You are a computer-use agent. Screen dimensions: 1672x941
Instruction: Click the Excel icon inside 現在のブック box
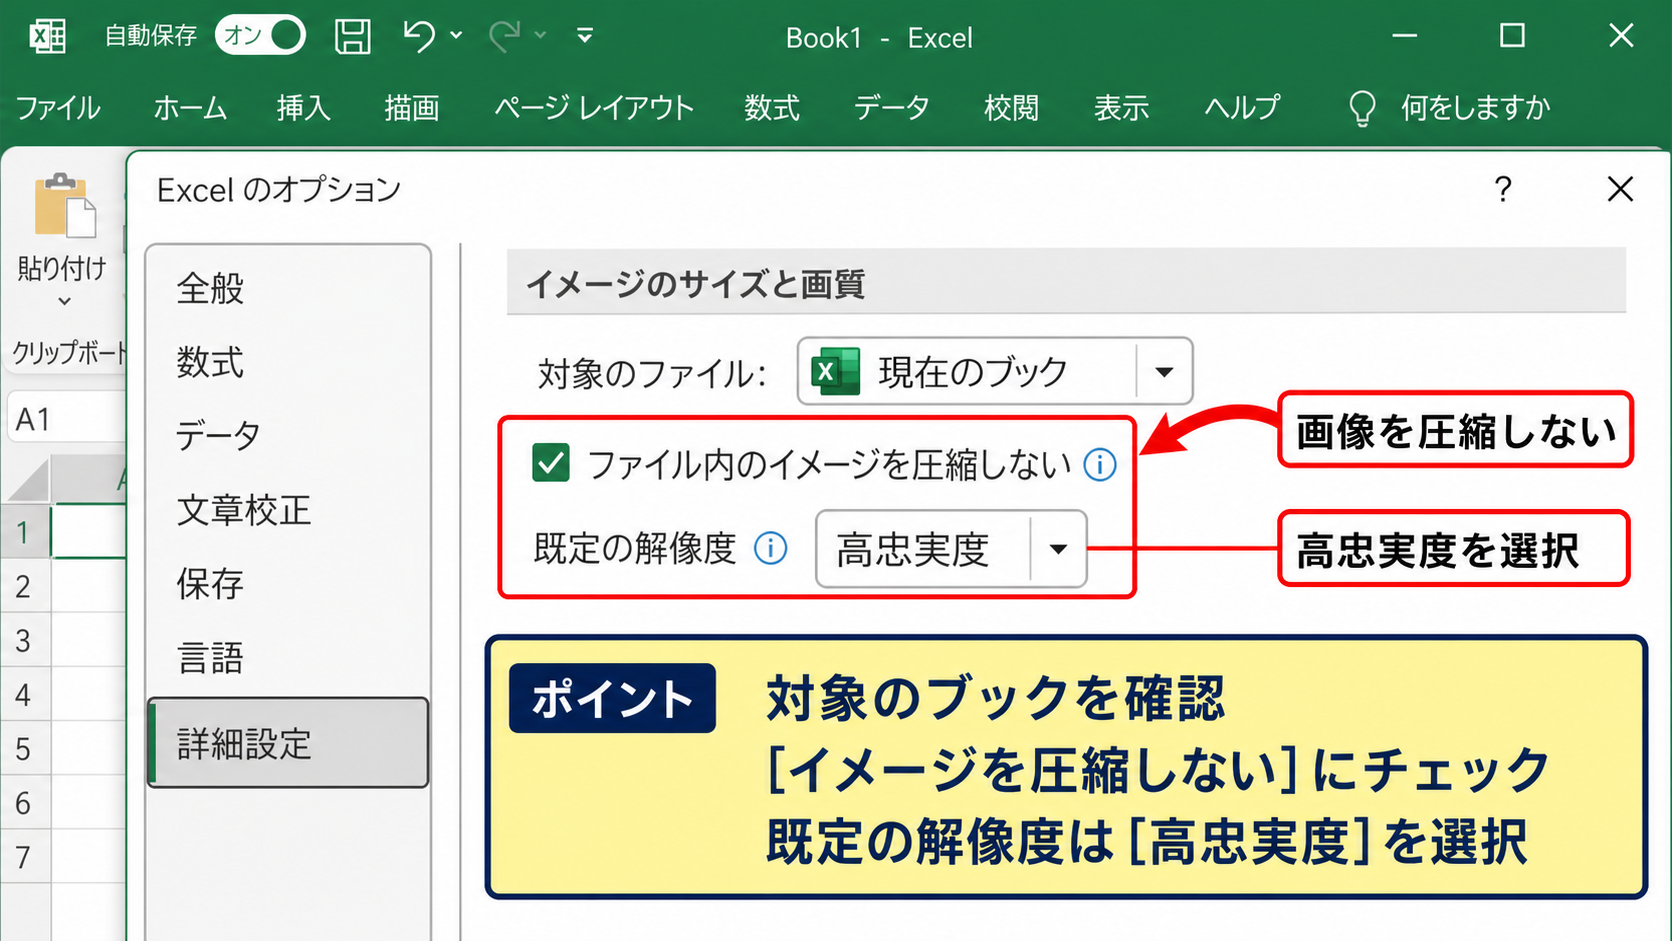(835, 372)
